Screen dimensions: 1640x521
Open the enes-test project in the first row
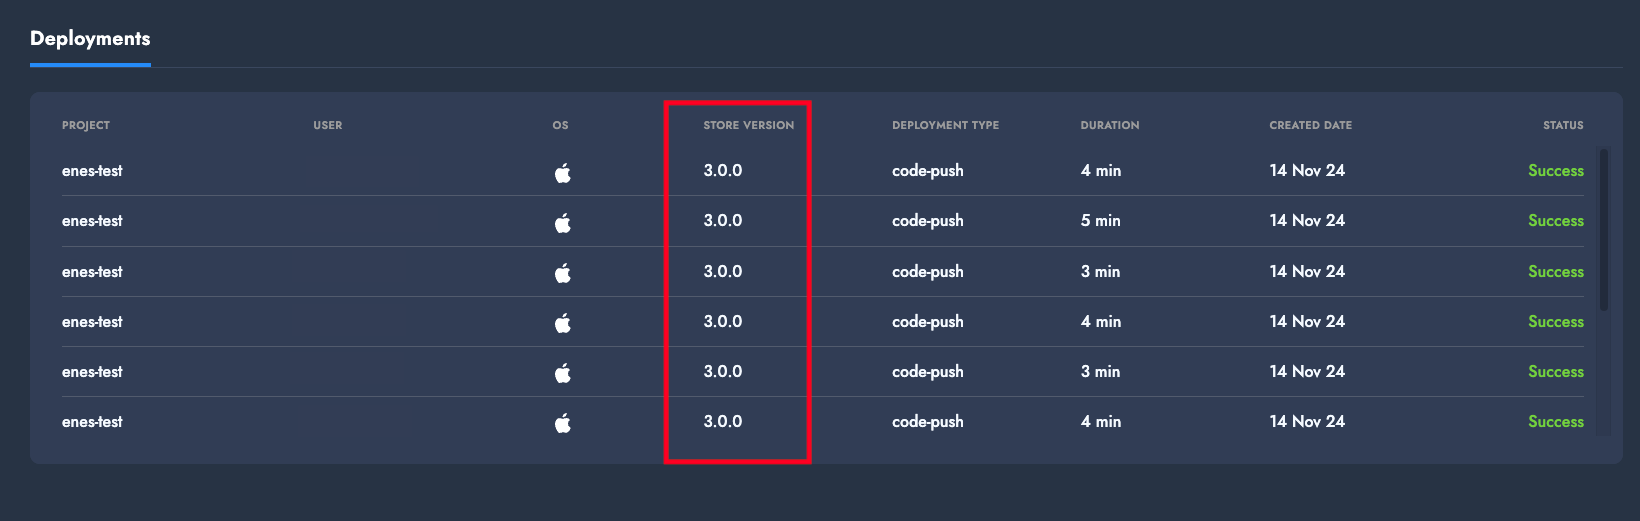click(x=92, y=171)
